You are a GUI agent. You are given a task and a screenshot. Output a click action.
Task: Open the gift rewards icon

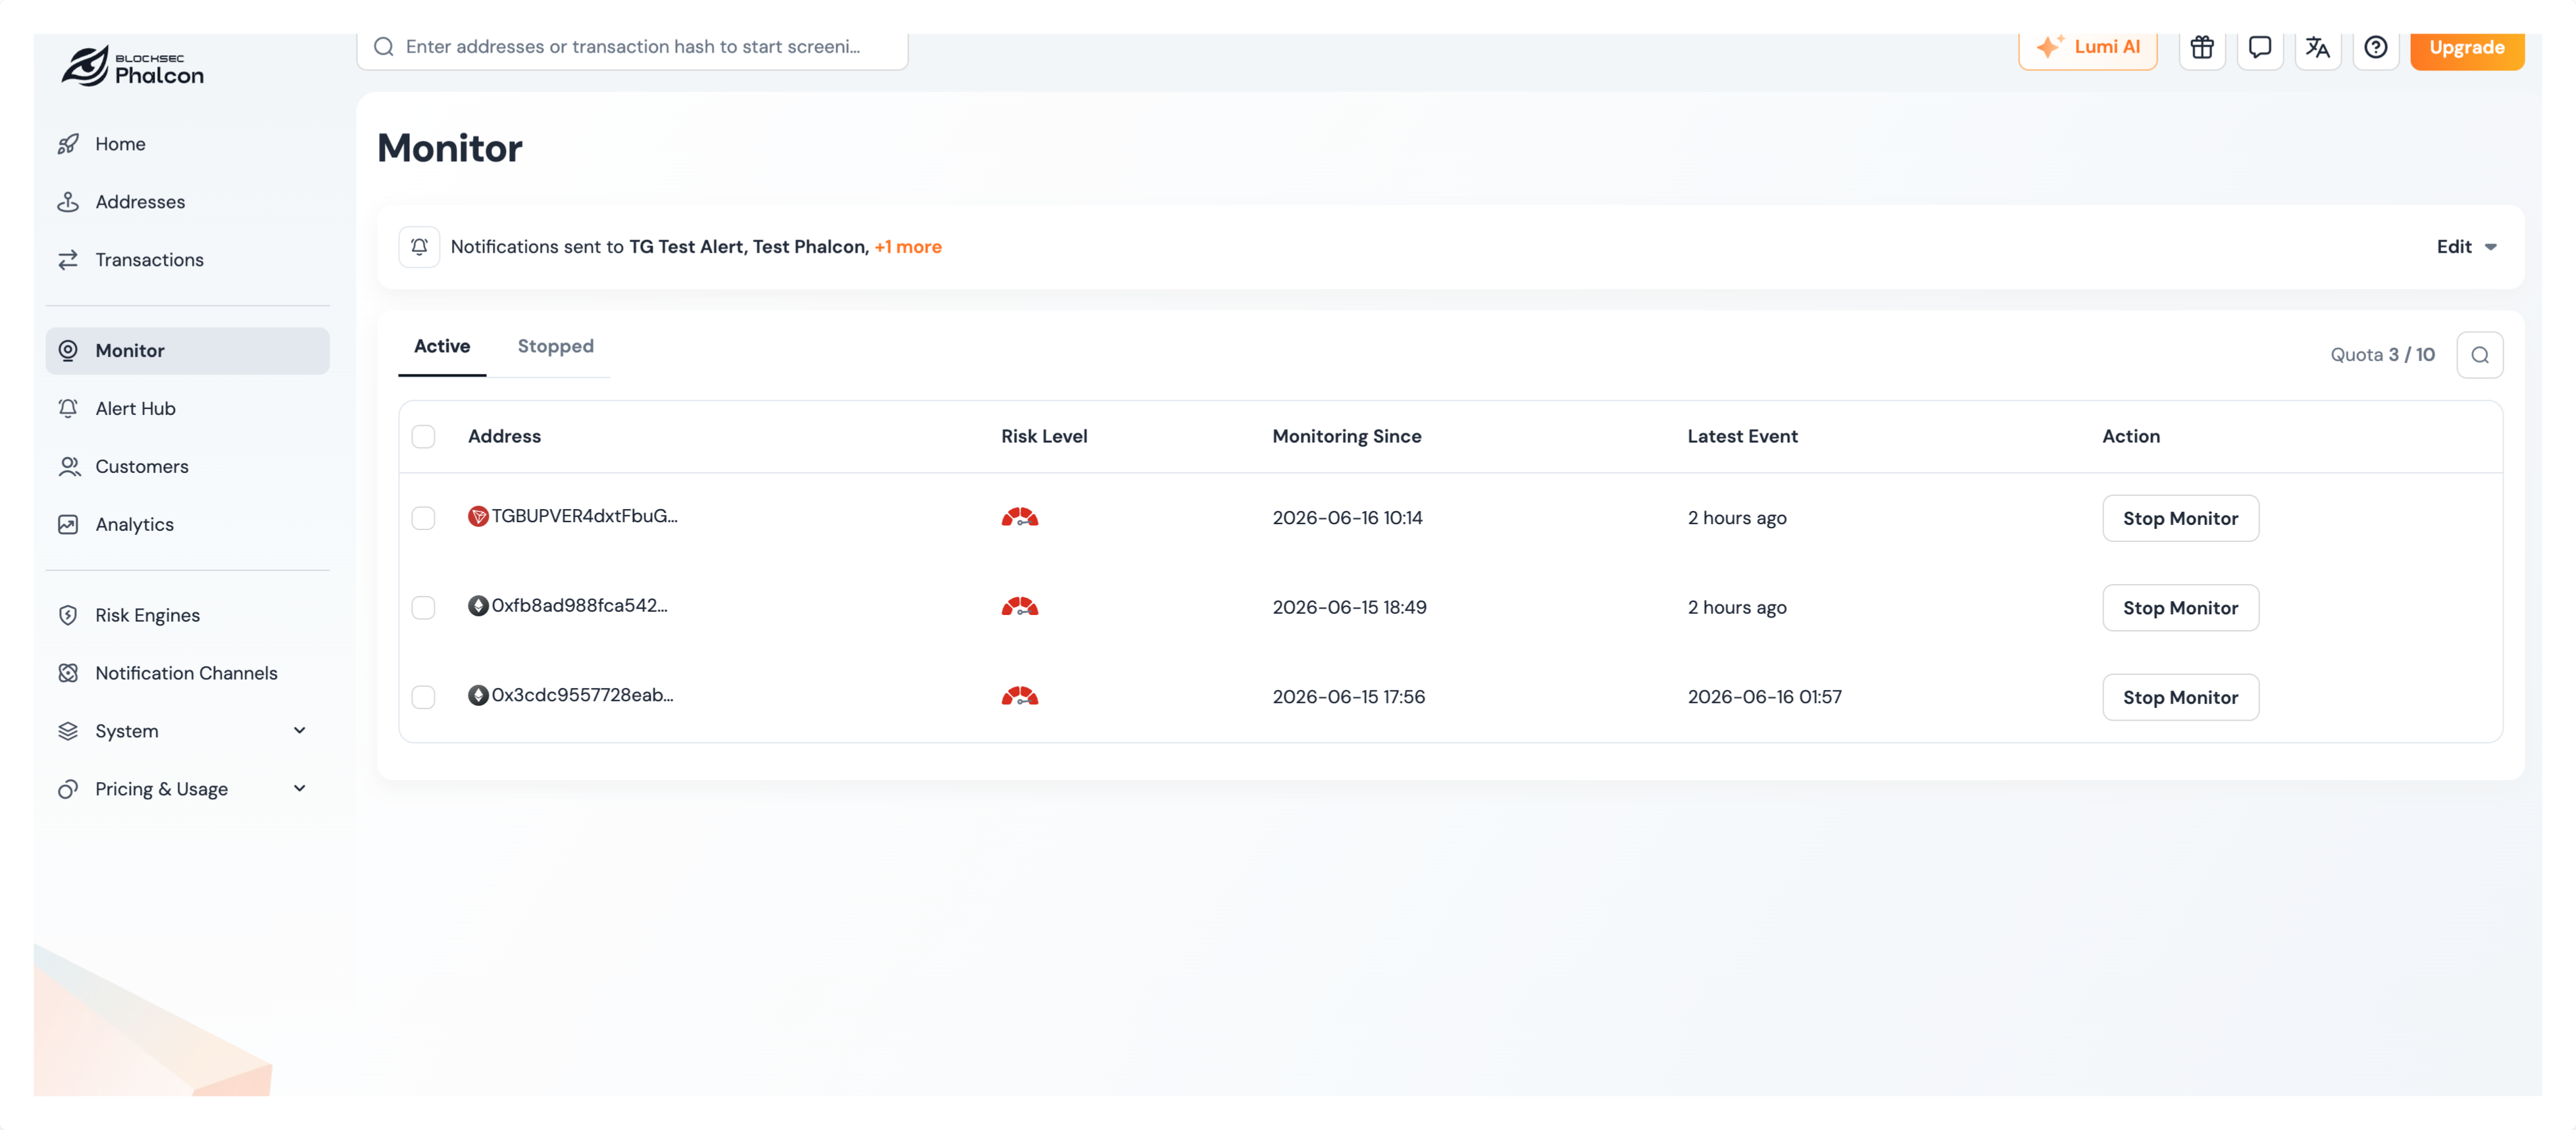(2202, 47)
